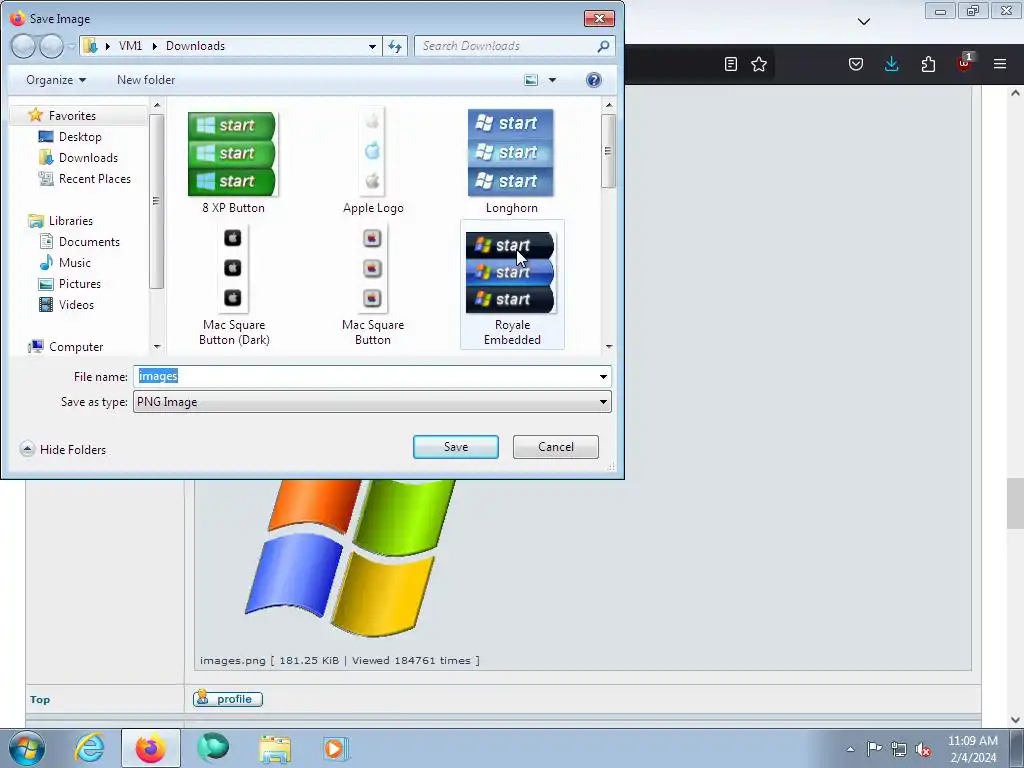The width and height of the screenshot is (1024, 768).
Task: Click the search magnifier icon in Search Downloads
Action: [x=603, y=46]
